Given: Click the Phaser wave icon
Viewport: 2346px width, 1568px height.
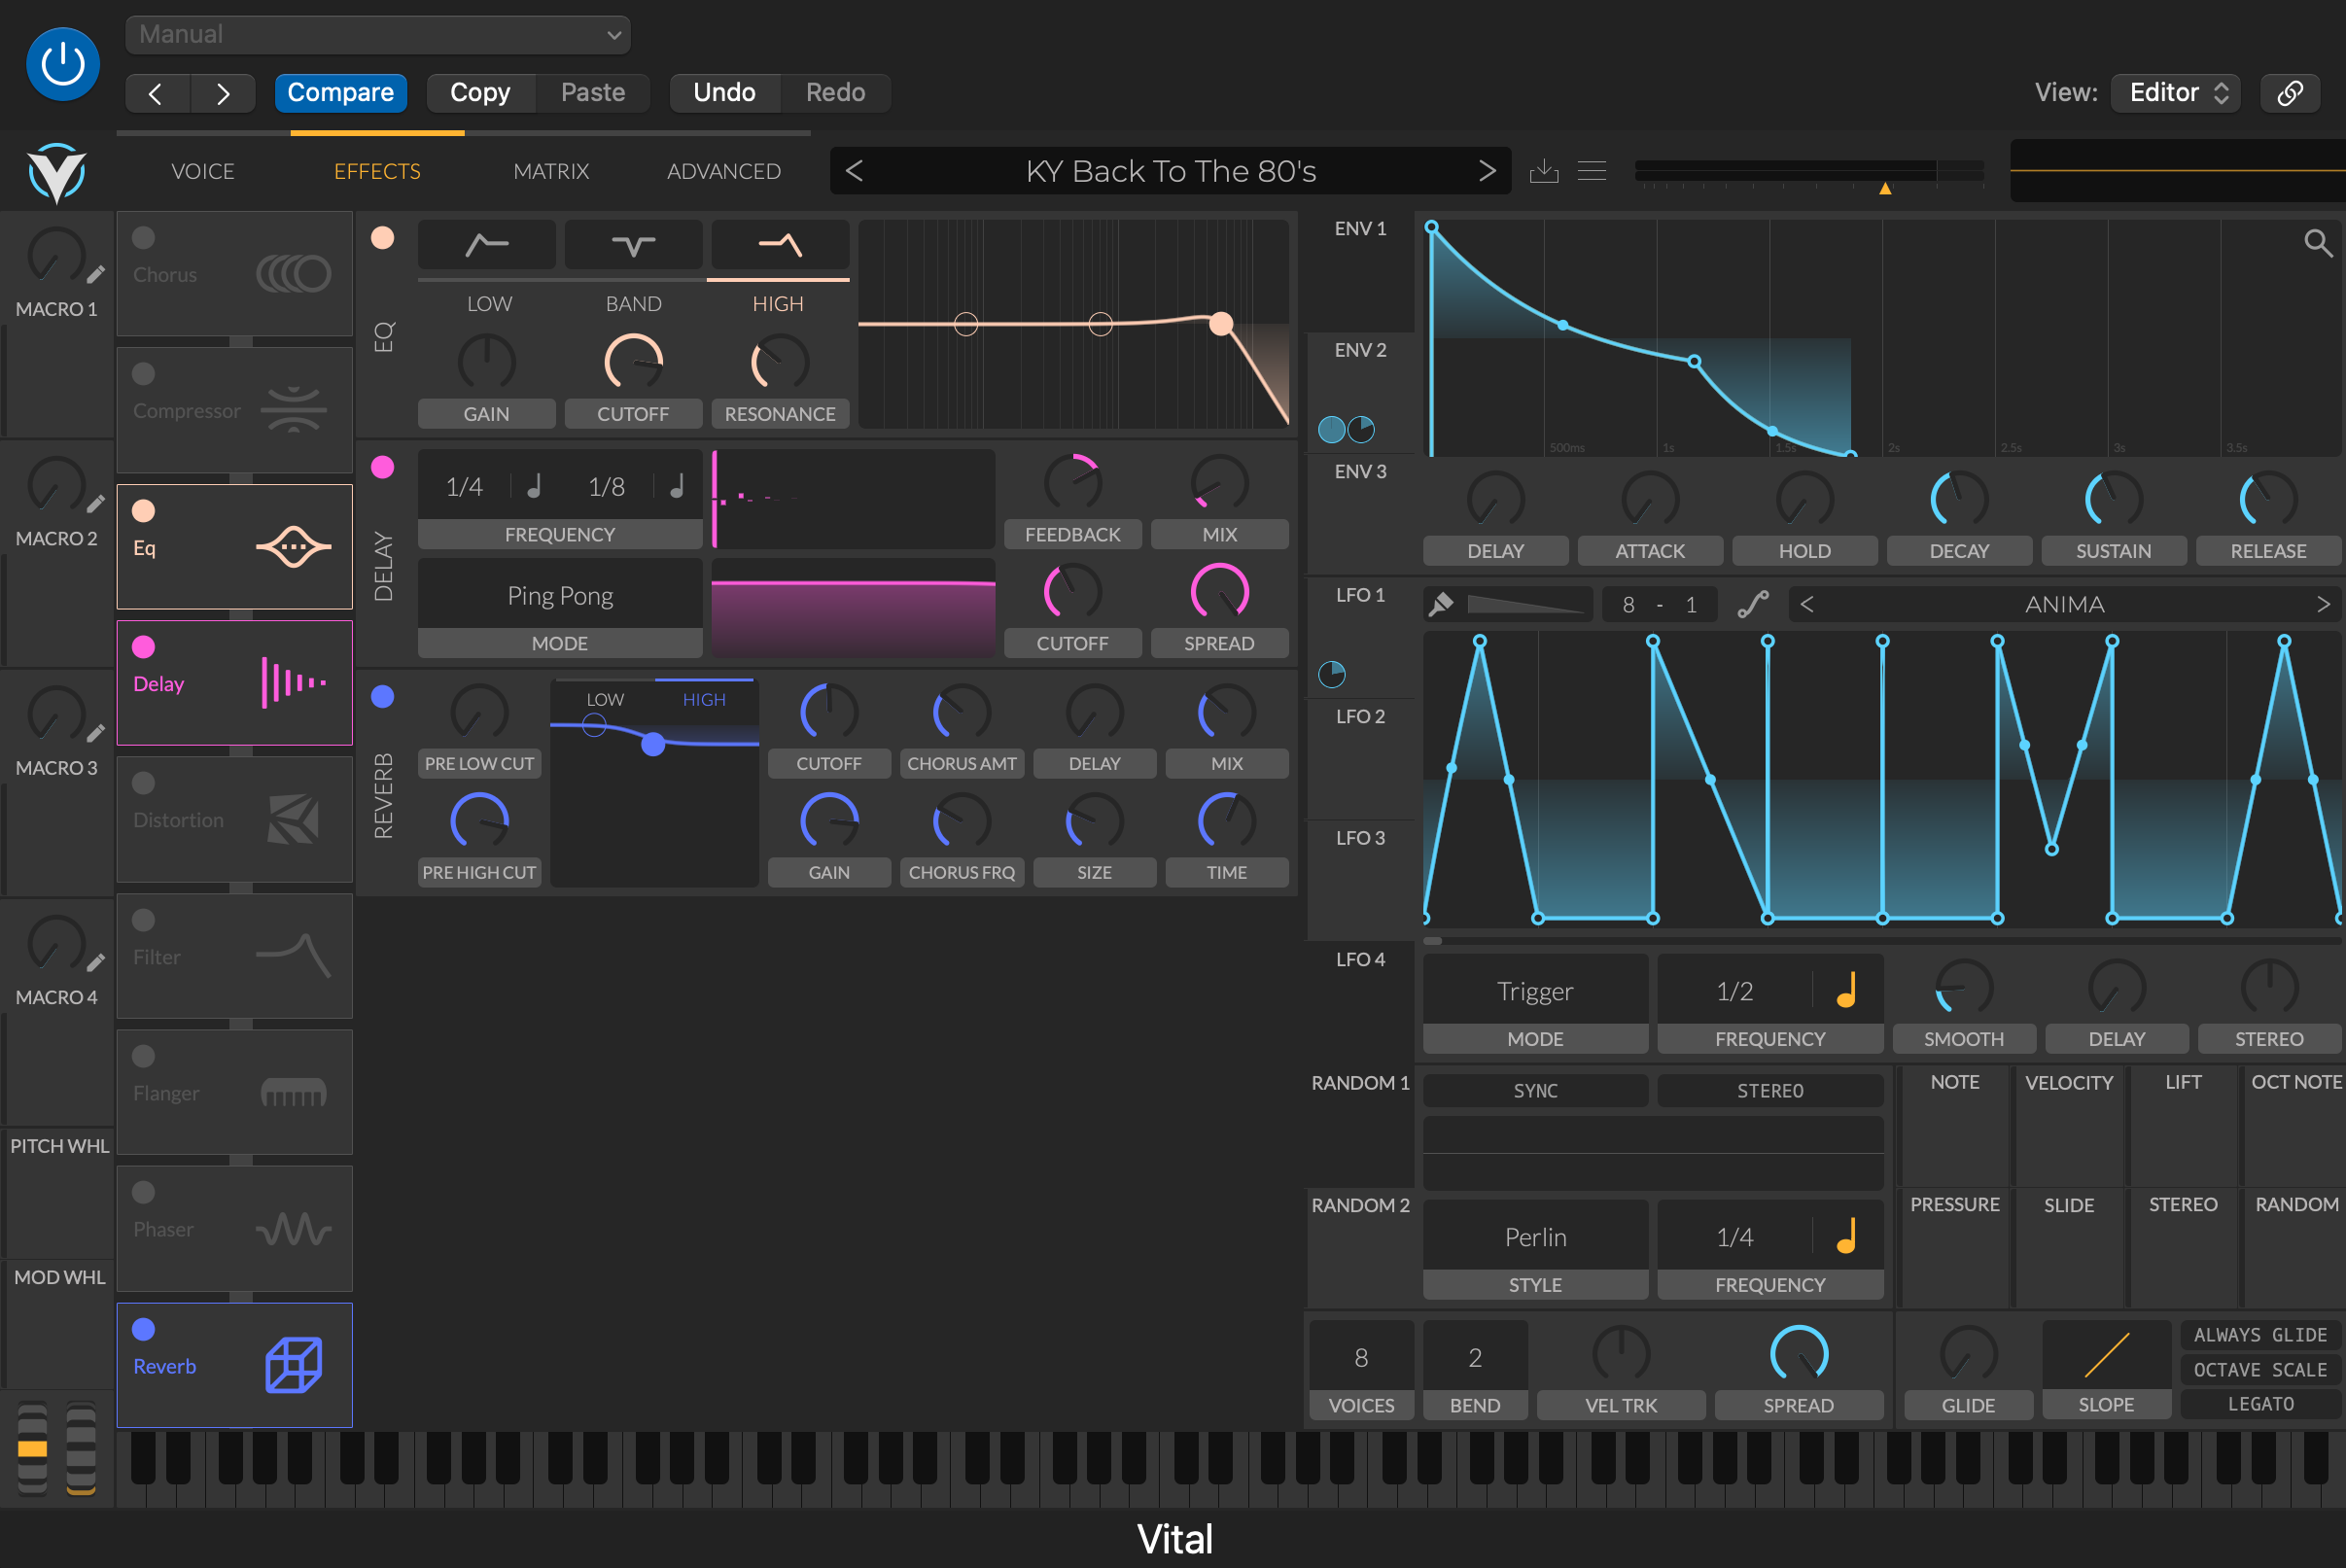Looking at the screenshot, I should [293, 1229].
